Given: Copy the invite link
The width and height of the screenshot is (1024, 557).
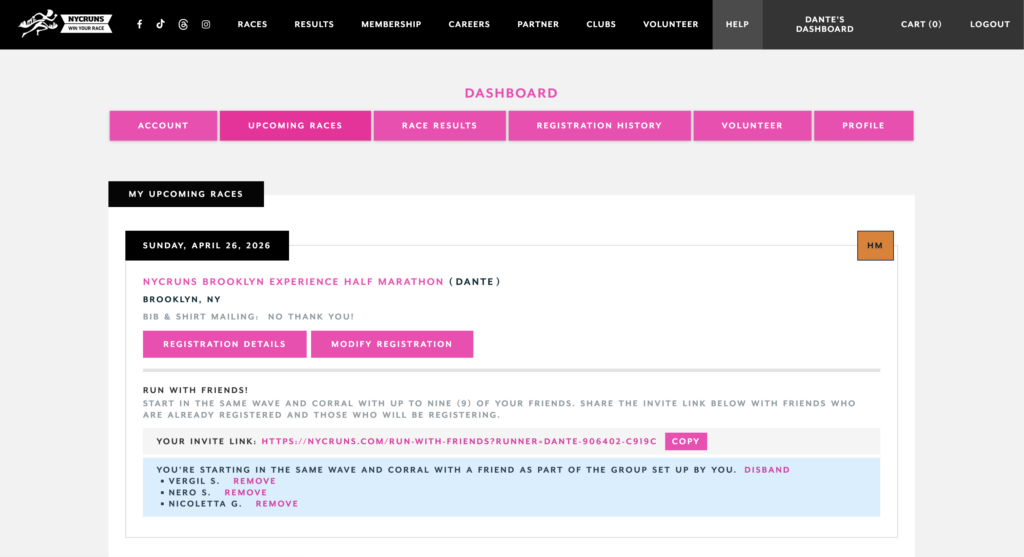Looking at the screenshot, I should pos(685,441).
